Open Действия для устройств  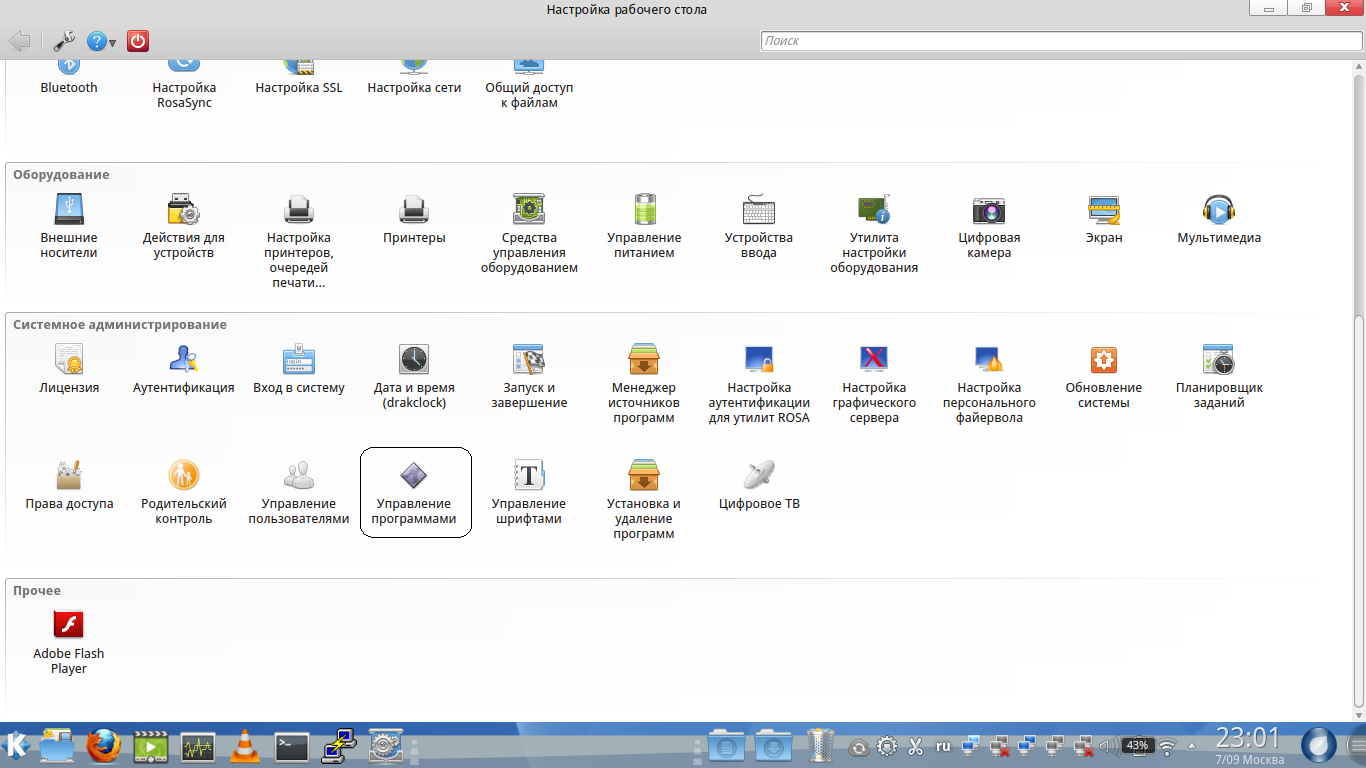[x=184, y=227]
